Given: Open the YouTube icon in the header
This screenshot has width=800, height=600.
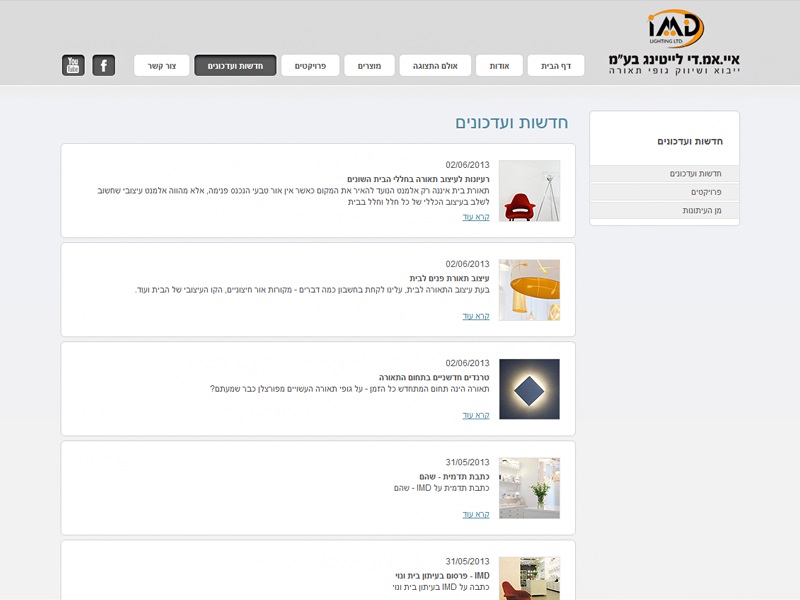Looking at the screenshot, I should (73, 66).
